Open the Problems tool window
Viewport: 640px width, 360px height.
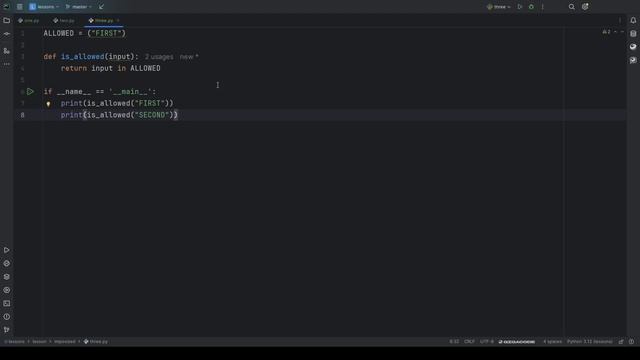click(7, 317)
